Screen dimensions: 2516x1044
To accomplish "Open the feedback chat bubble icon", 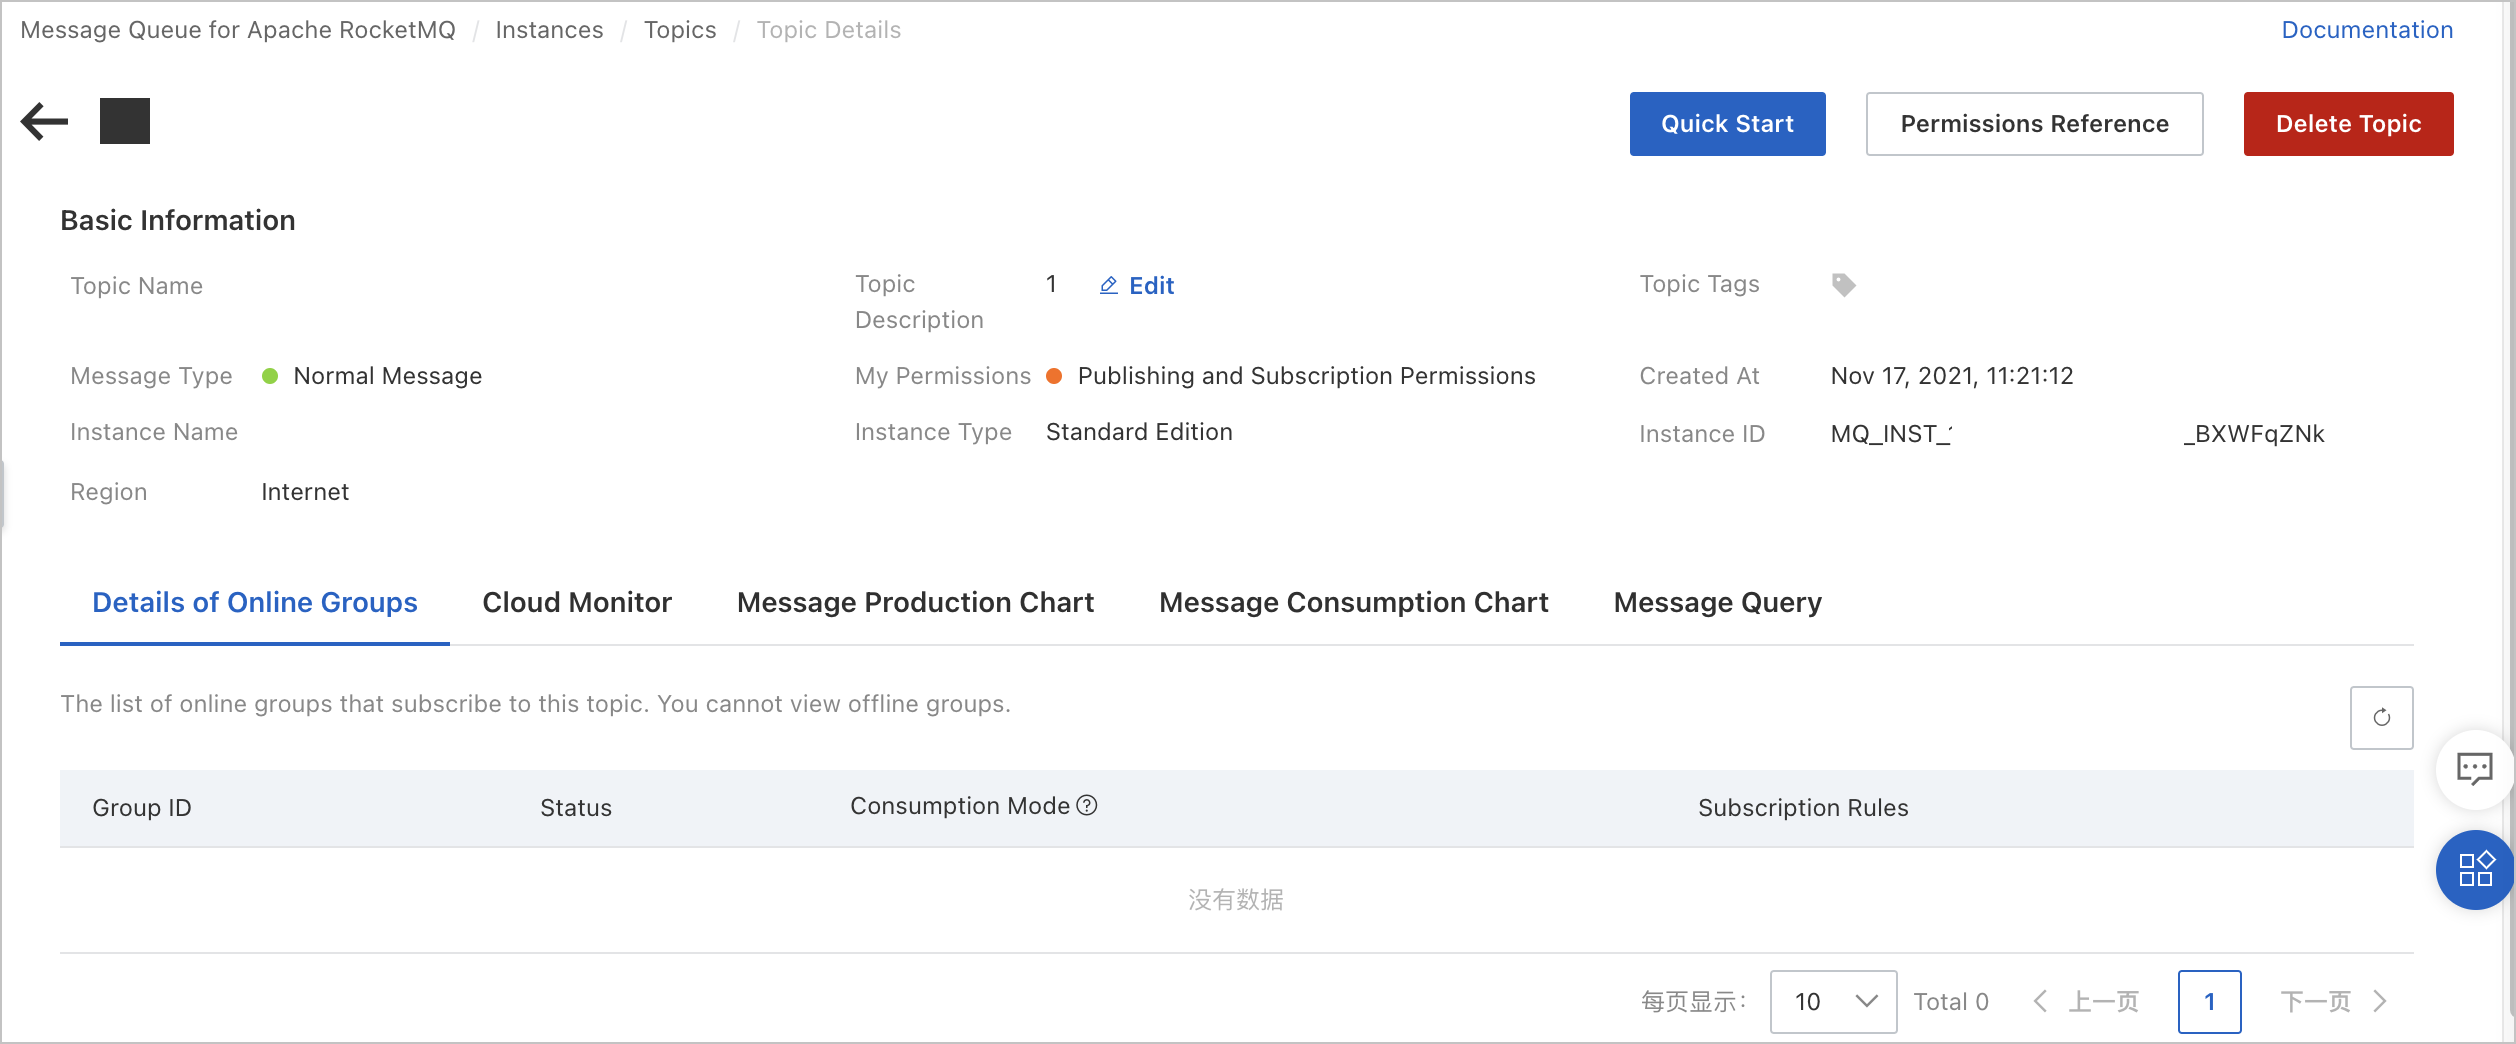I will [x=2474, y=768].
